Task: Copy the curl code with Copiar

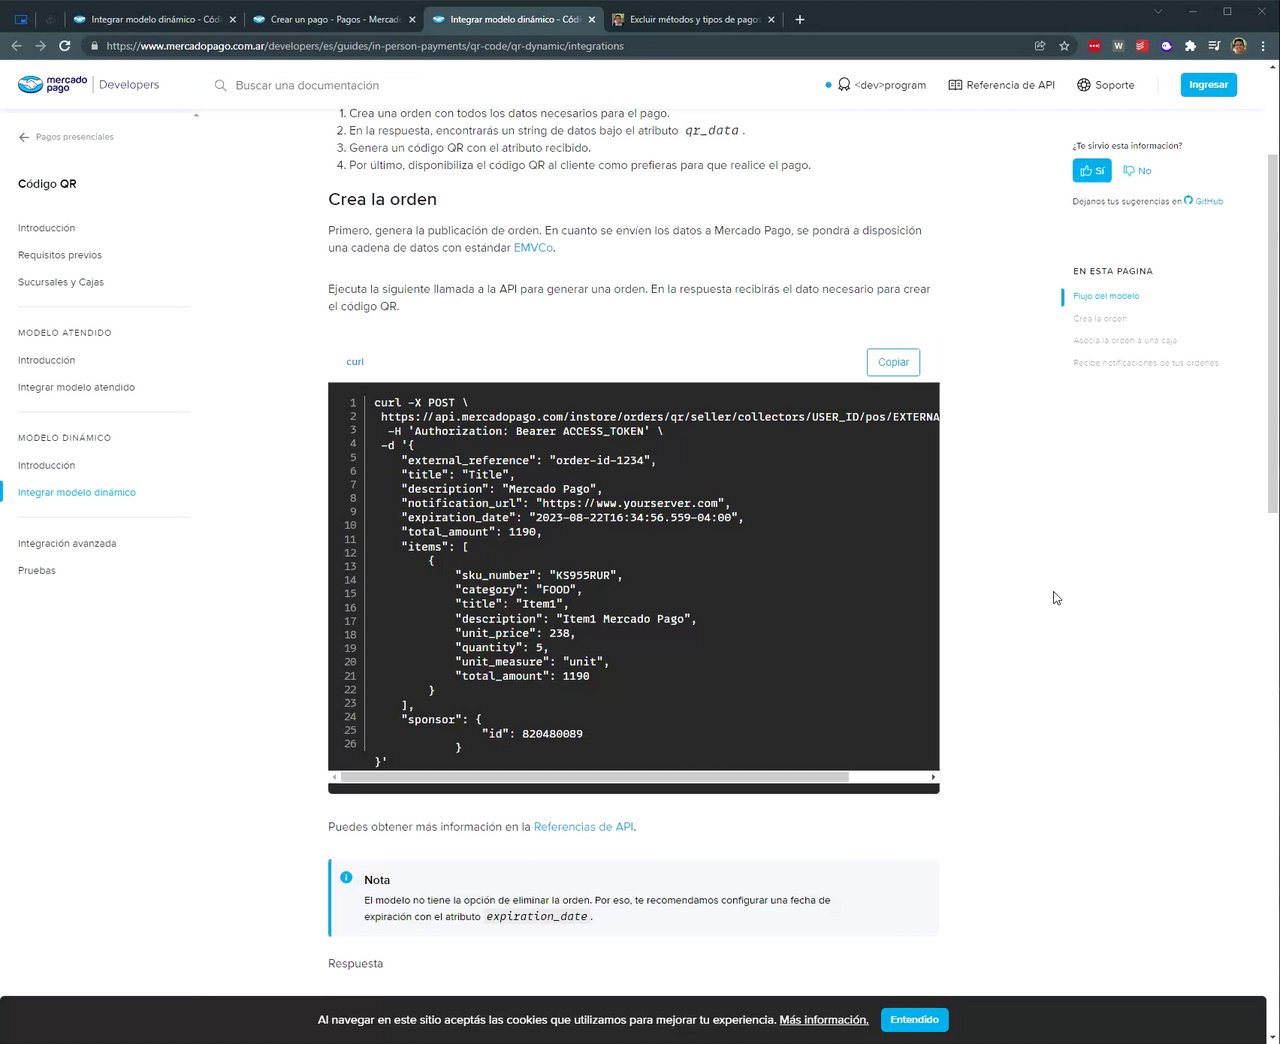Action: pyautogui.click(x=893, y=362)
